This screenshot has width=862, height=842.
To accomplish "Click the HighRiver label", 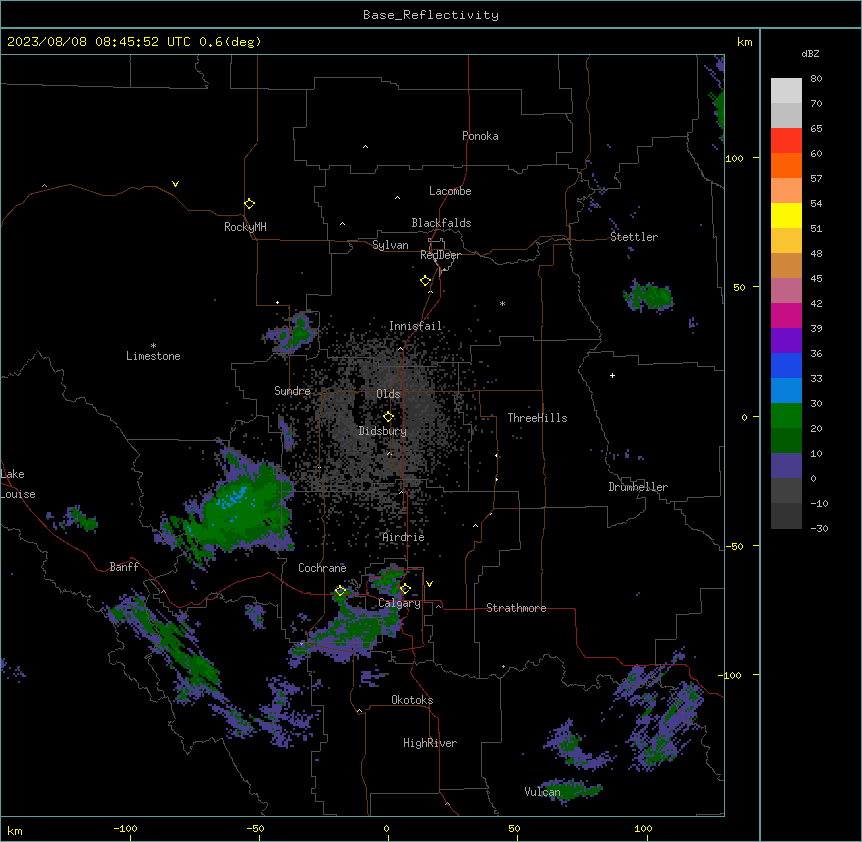I will pyautogui.click(x=430, y=743).
